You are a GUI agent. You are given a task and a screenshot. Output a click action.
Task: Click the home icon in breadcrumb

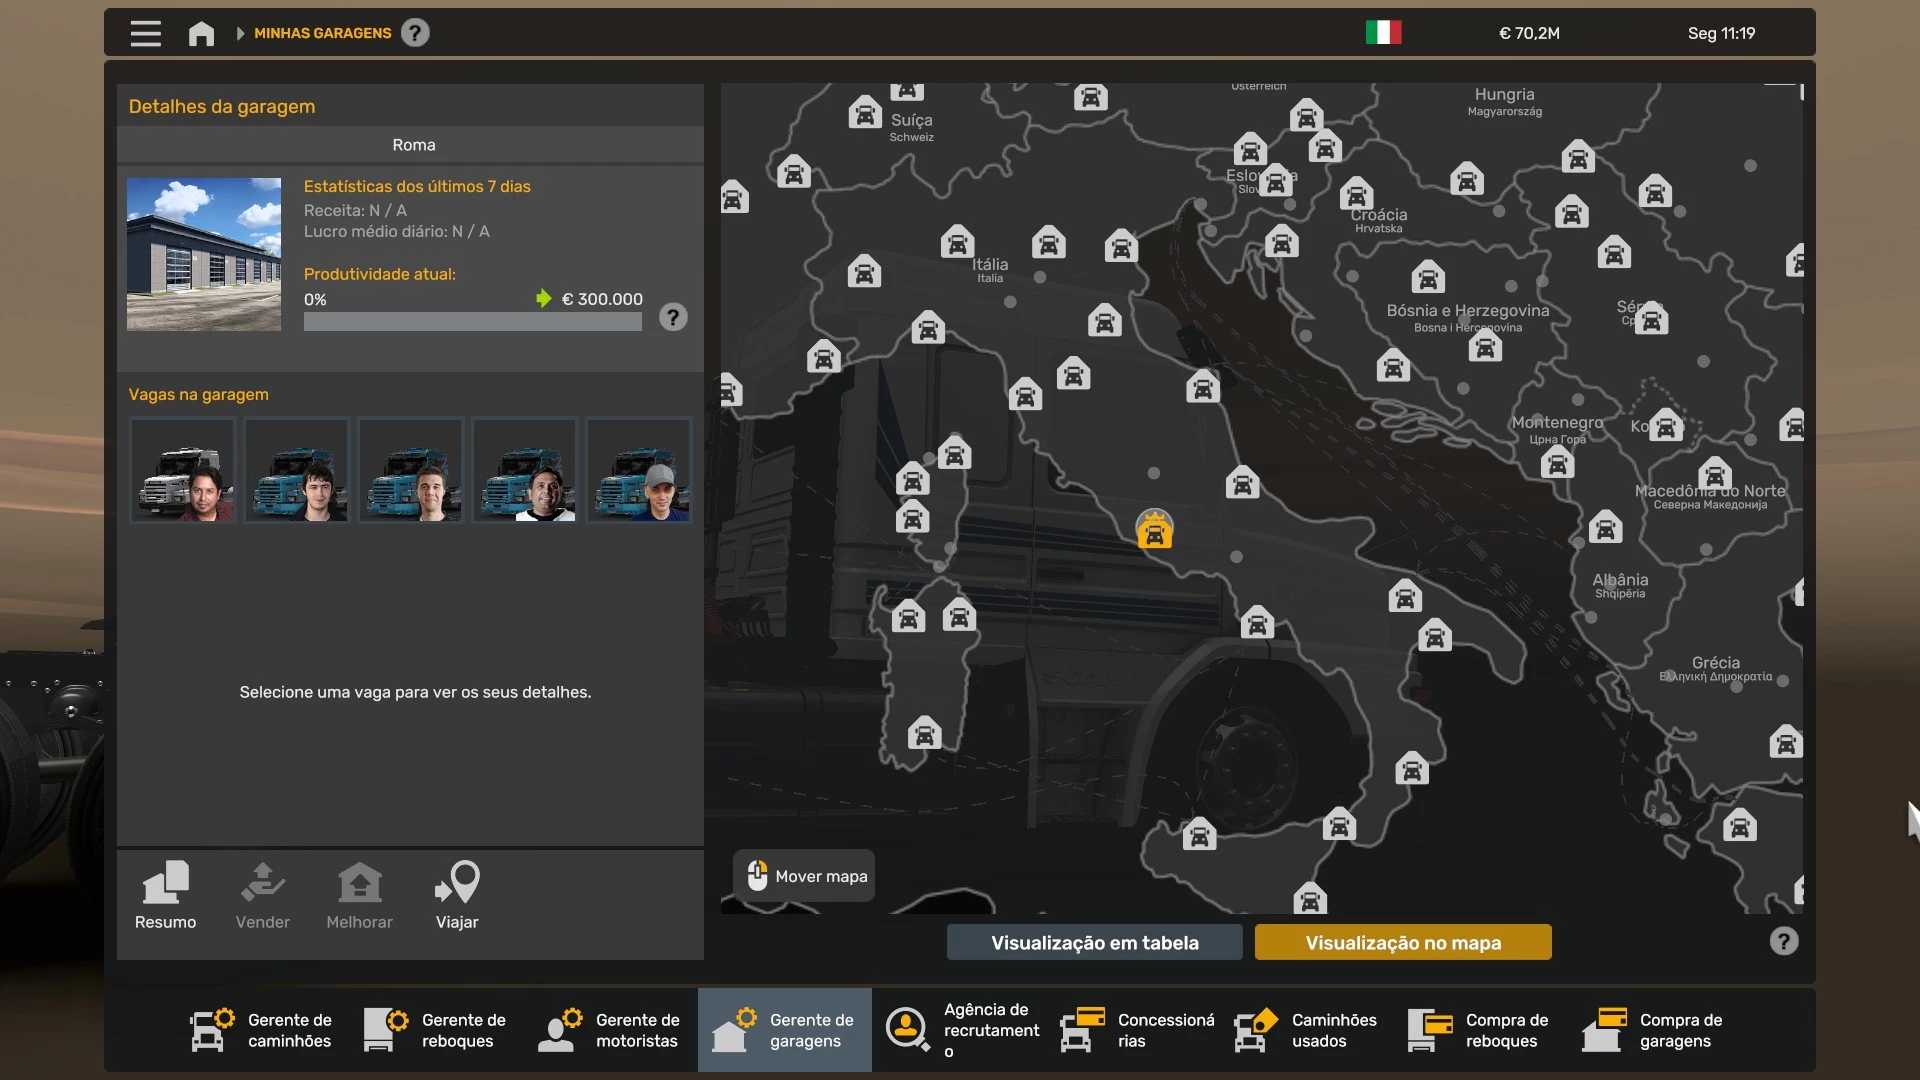point(201,33)
